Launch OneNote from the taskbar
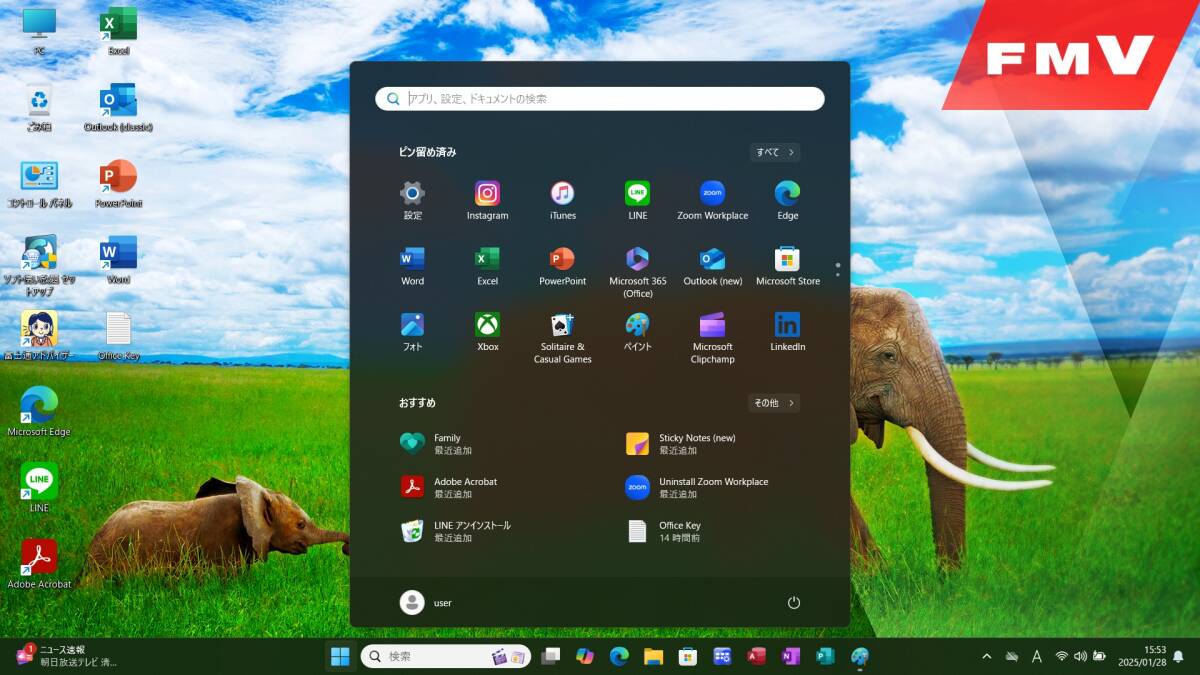The image size is (1200, 675). [791, 656]
